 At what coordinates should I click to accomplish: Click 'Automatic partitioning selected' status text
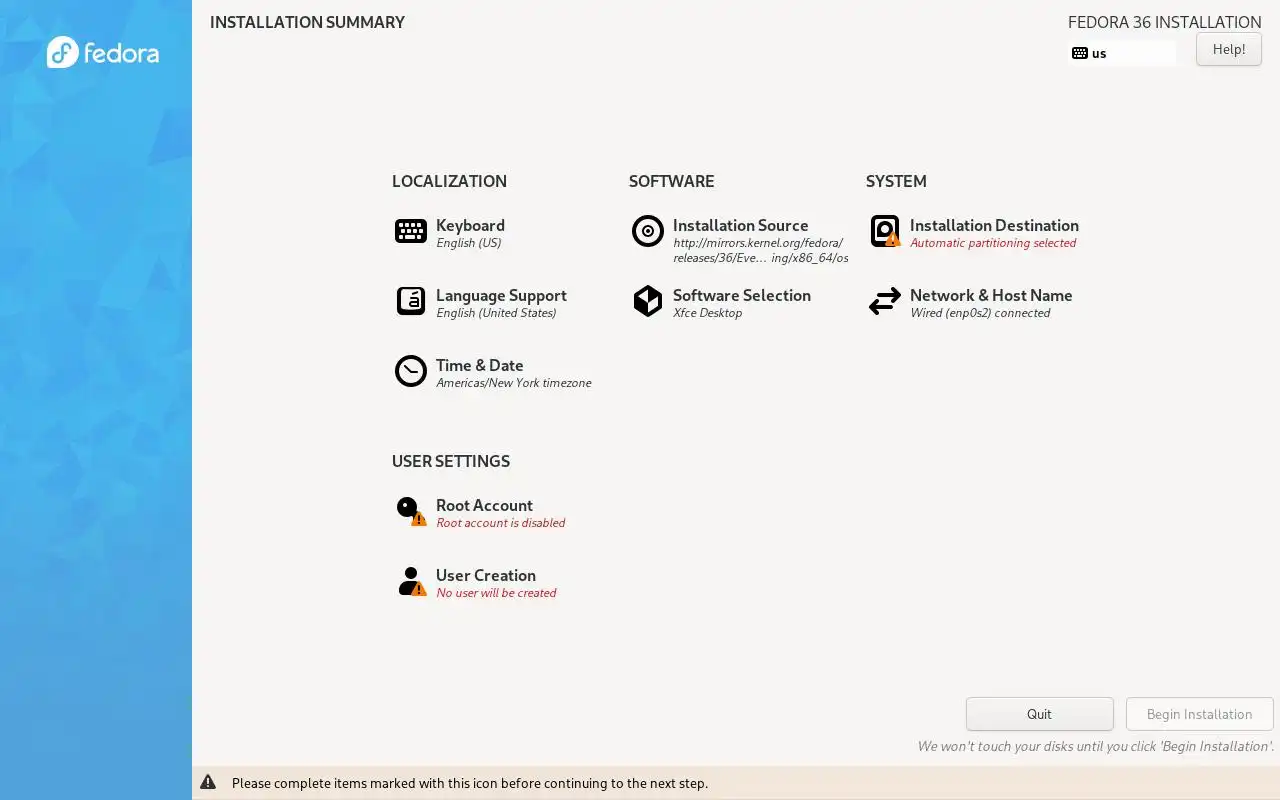click(993, 243)
